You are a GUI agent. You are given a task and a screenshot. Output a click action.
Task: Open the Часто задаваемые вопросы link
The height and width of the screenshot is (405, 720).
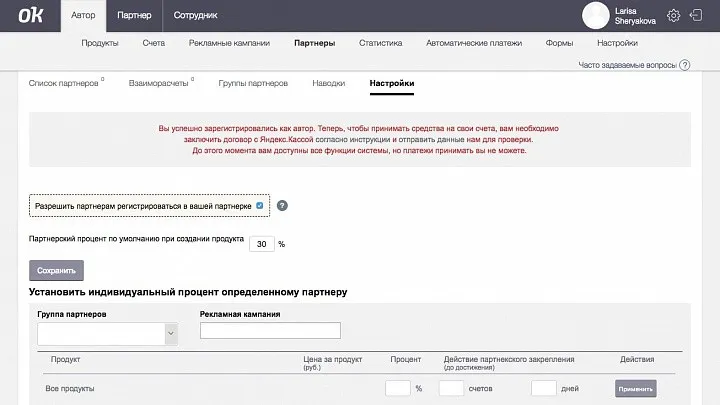coord(627,65)
